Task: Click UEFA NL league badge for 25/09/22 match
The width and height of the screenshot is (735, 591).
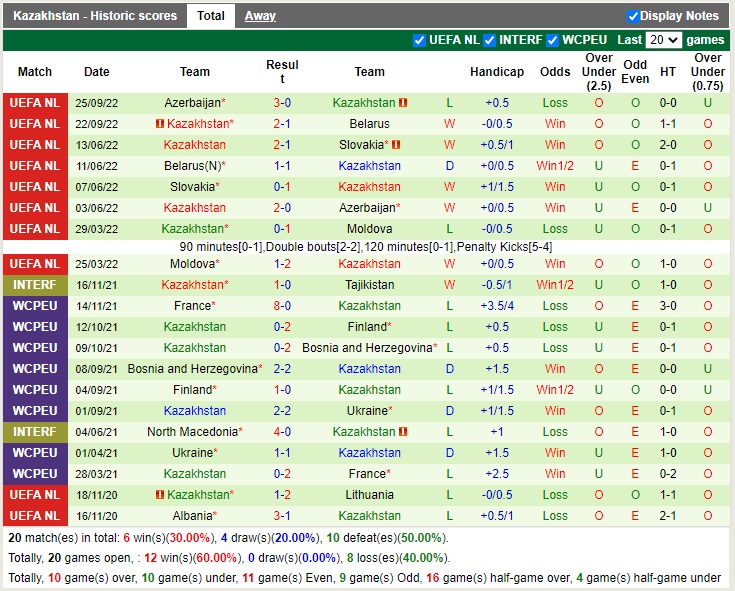Action: pyautogui.click(x=36, y=103)
